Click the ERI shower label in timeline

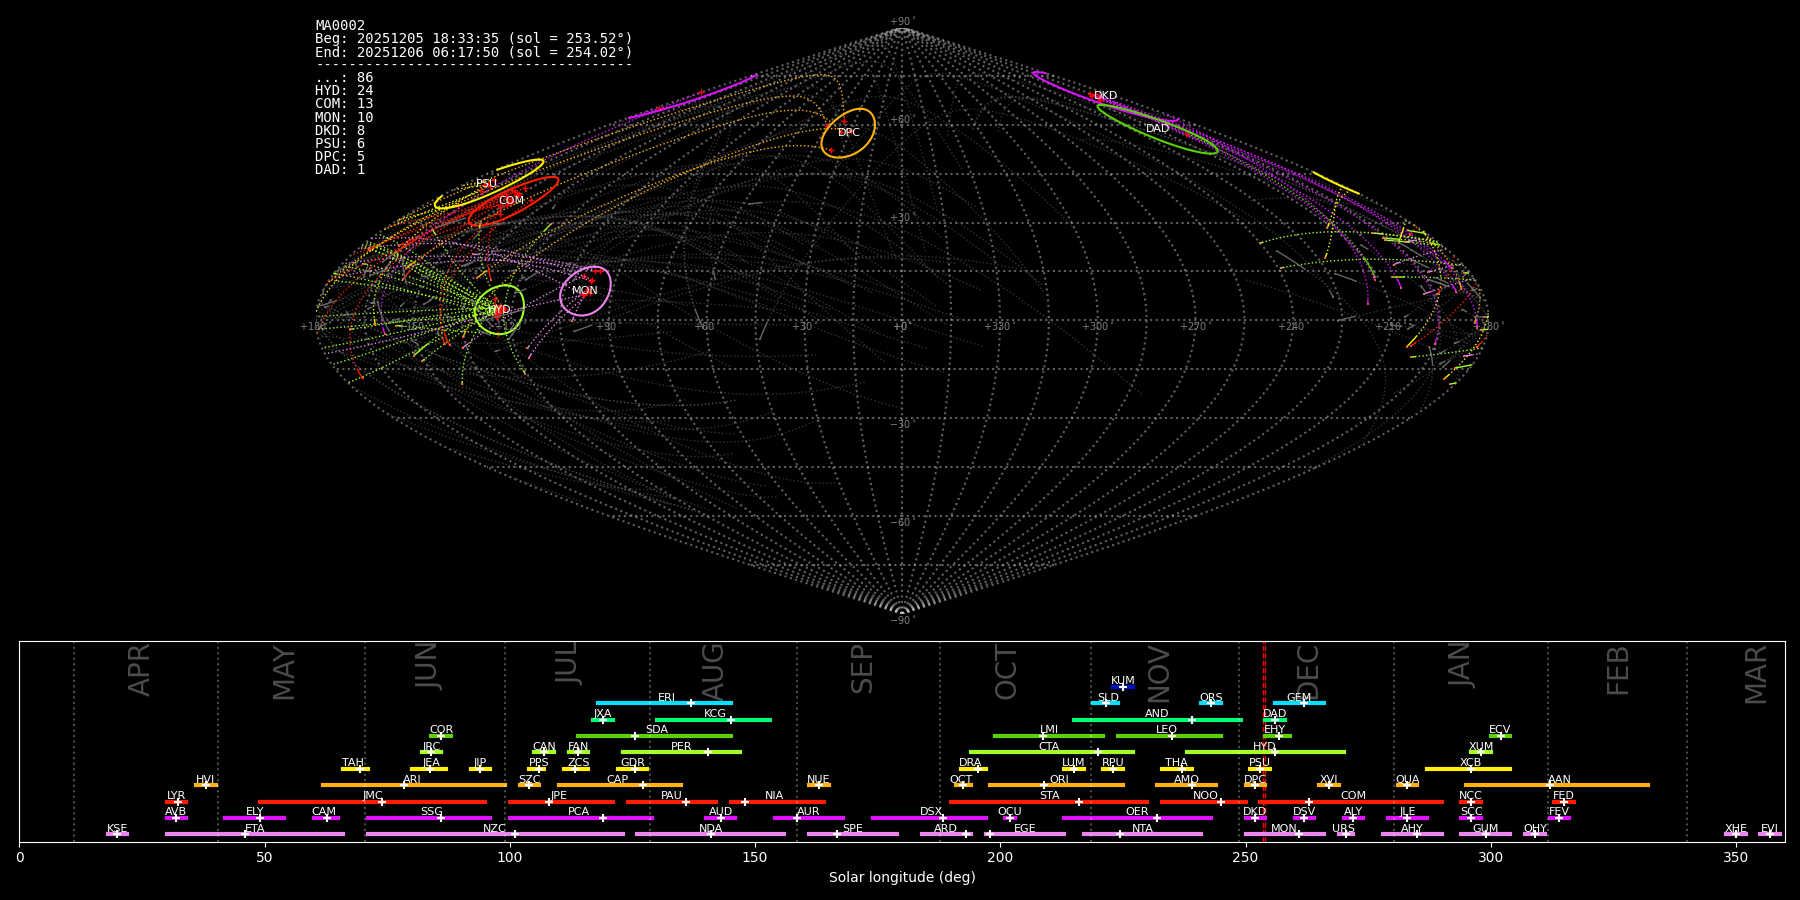pos(666,698)
